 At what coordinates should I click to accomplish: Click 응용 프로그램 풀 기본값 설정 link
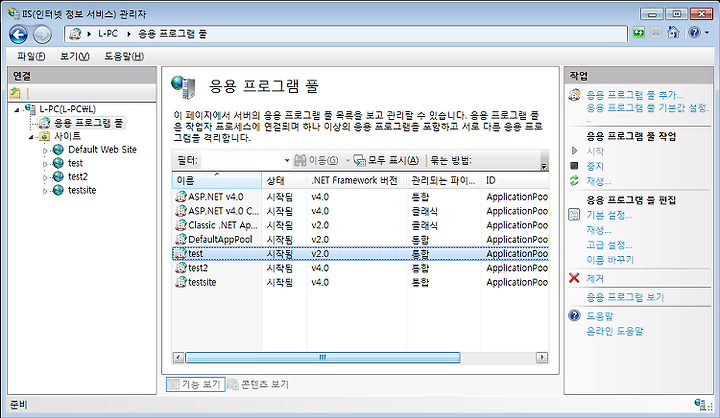click(648, 108)
